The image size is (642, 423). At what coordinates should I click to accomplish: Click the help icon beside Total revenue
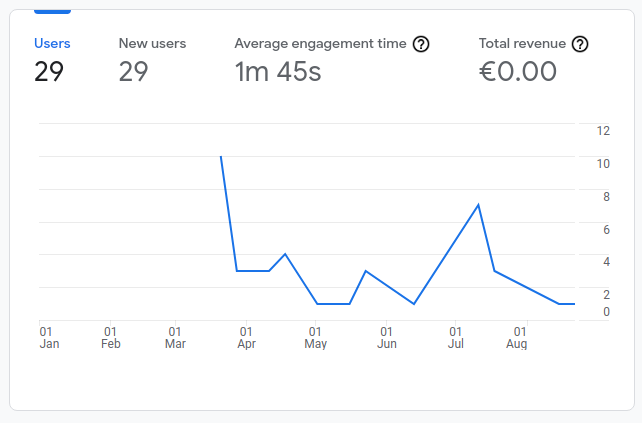(x=579, y=44)
